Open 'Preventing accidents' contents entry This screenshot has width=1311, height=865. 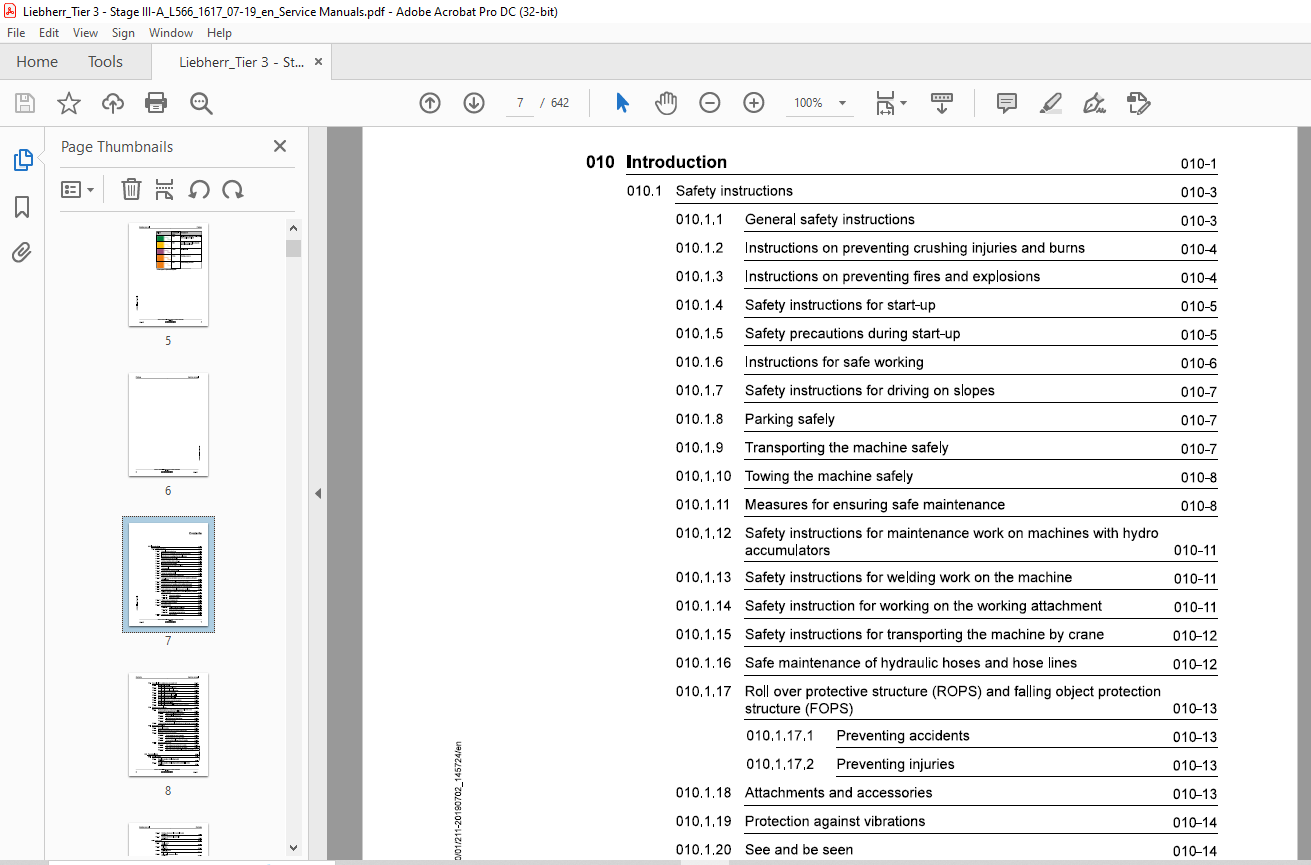pos(903,736)
